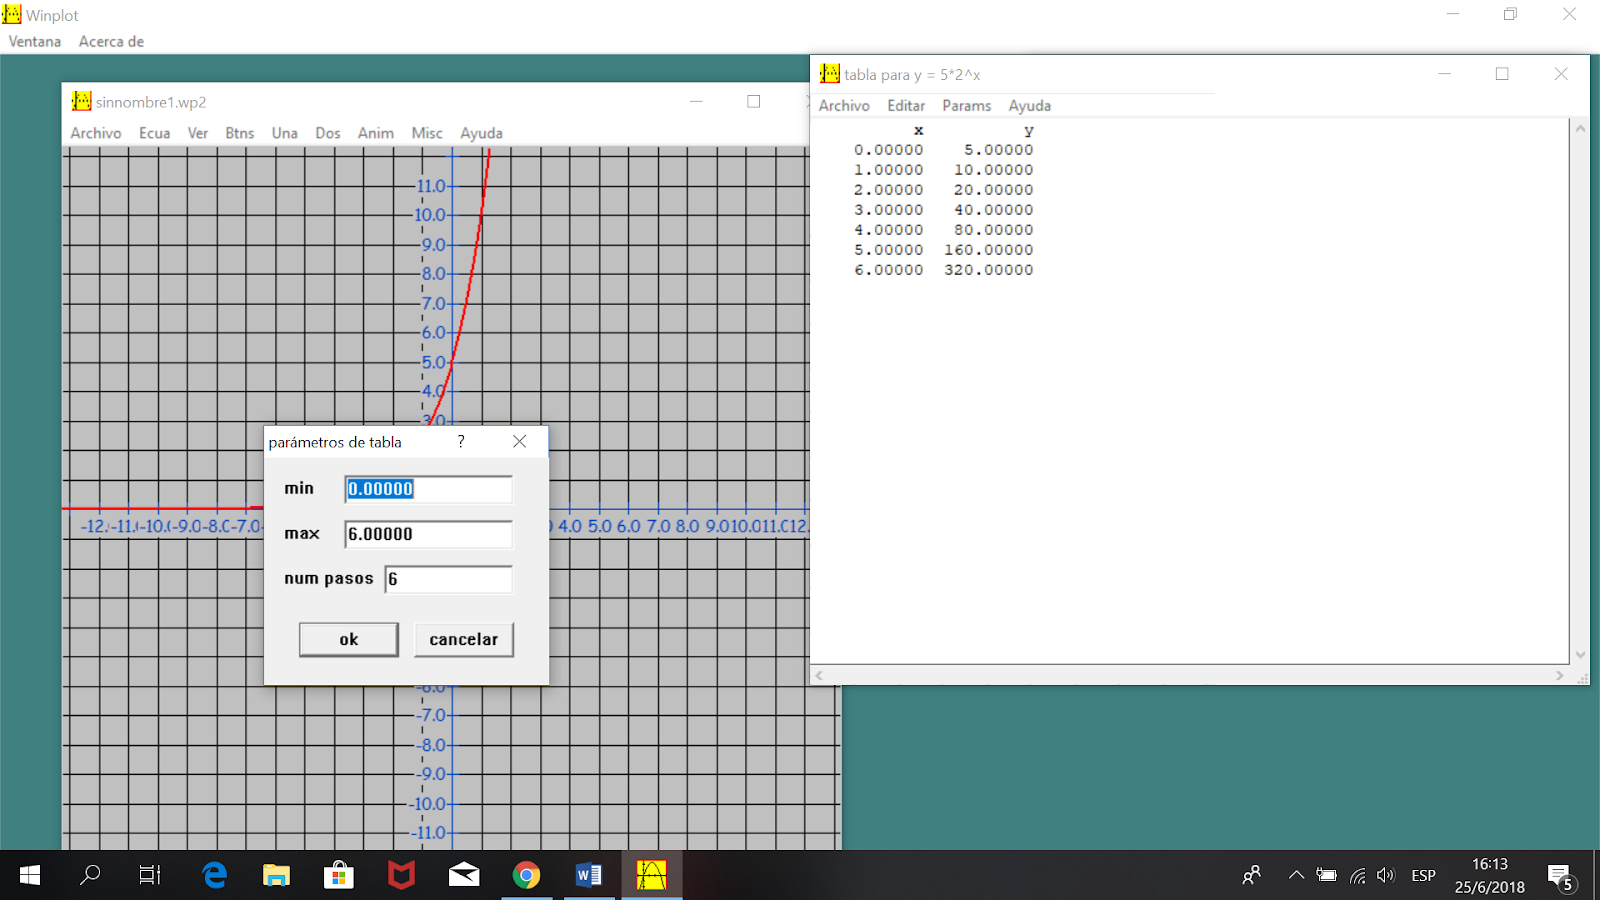The width and height of the screenshot is (1600, 900).
Task: Open File Explorer from taskbar
Action: [x=276, y=876]
